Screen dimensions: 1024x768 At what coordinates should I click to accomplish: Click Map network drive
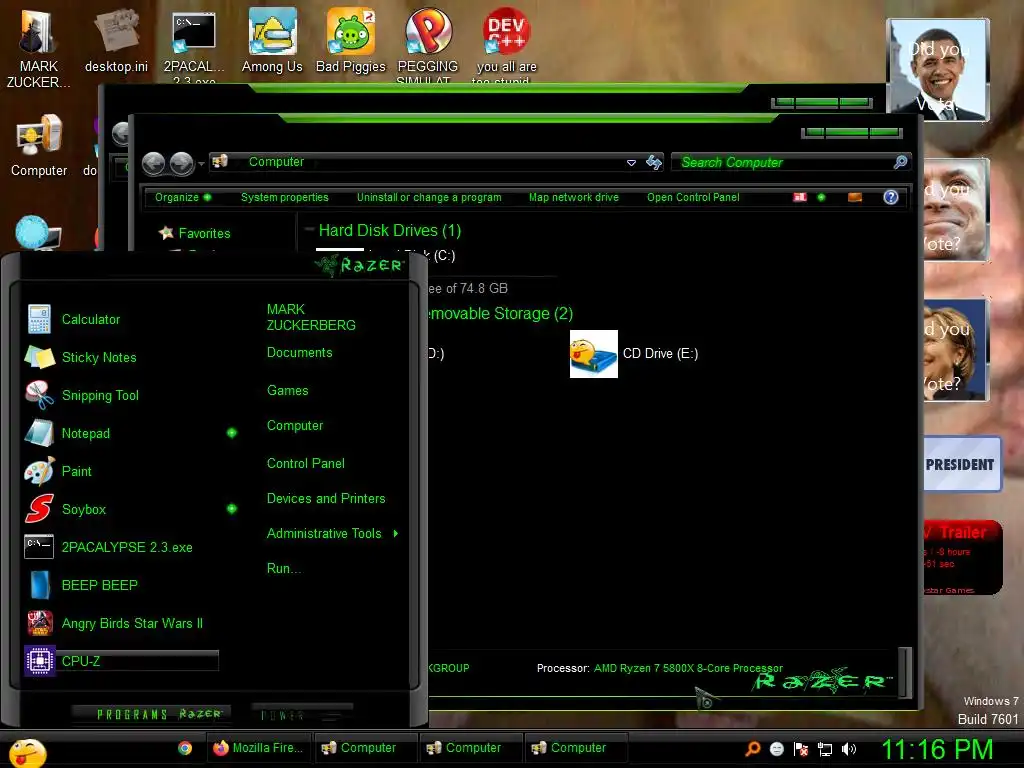click(x=573, y=197)
